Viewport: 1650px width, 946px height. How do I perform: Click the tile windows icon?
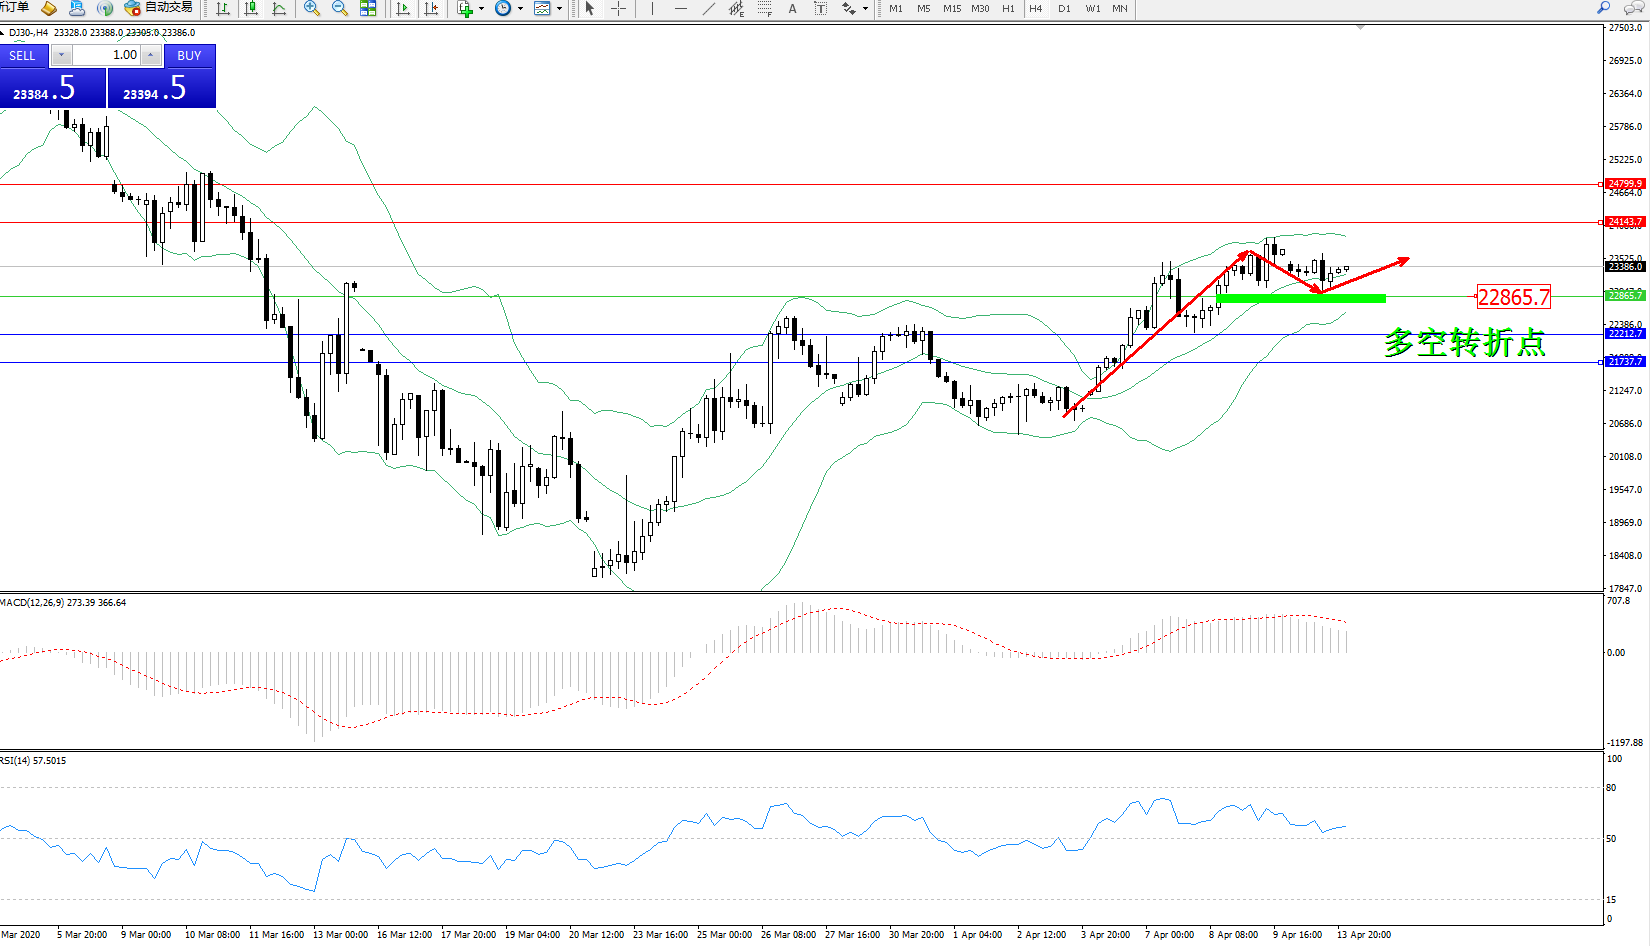pyautogui.click(x=368, y=9)
